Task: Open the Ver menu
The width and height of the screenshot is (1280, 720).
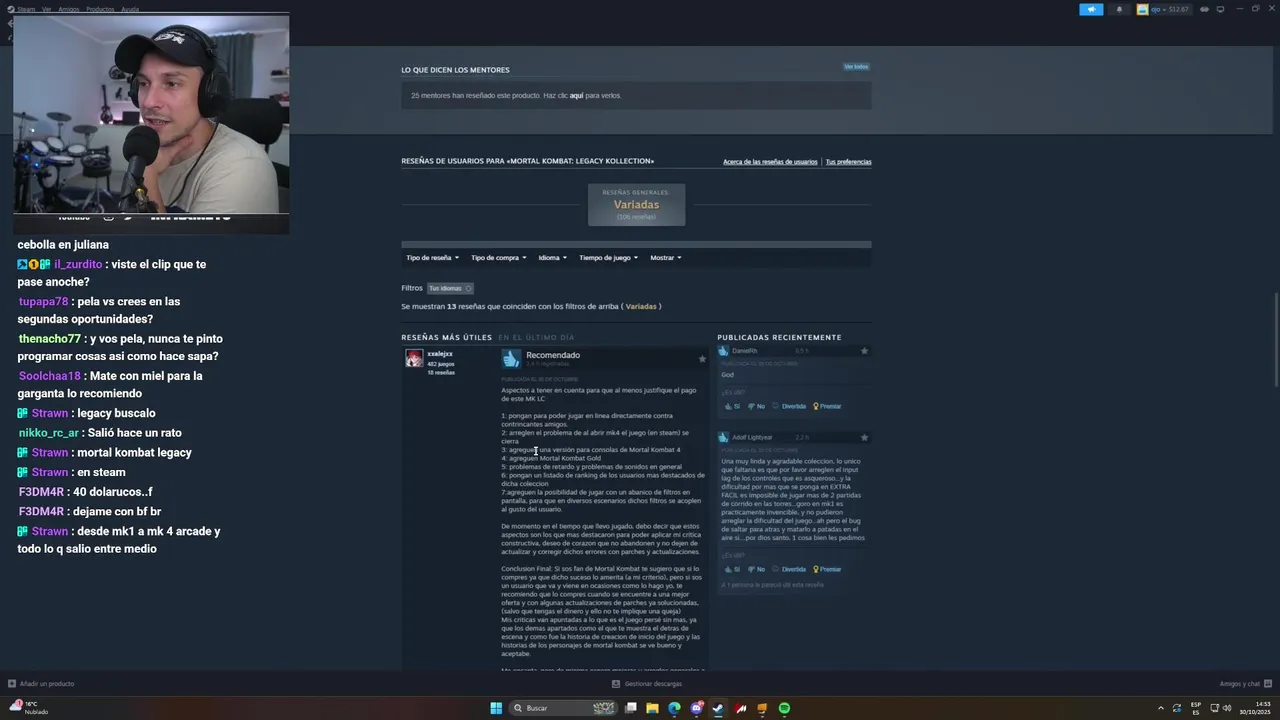Action: point(46,9)
